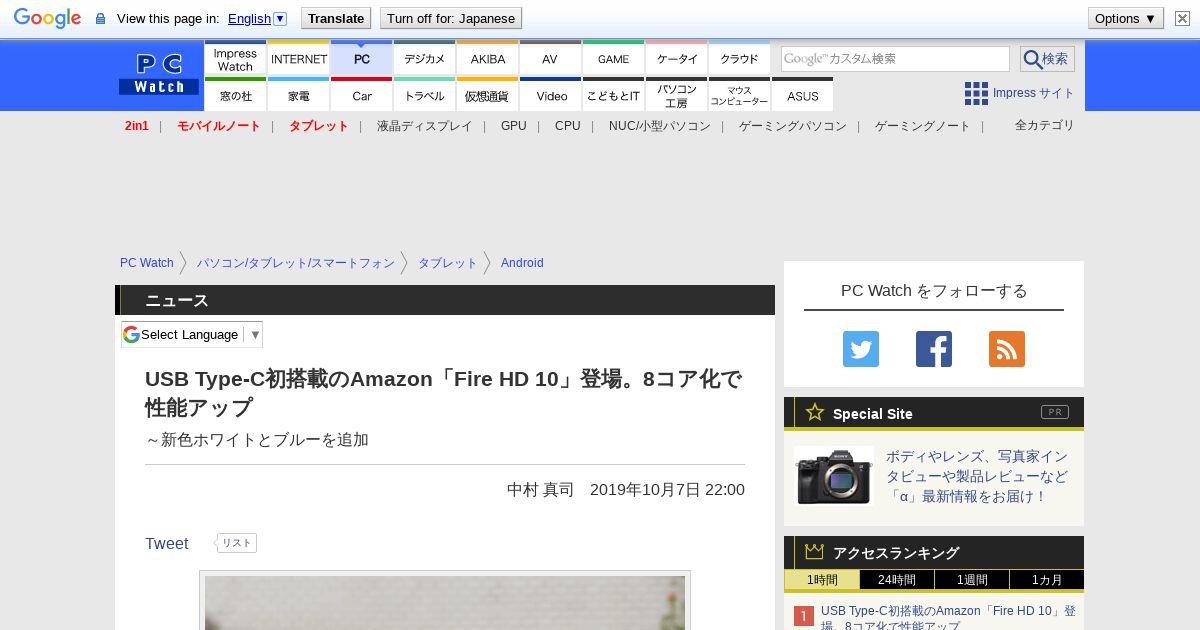Click the CPU category link
Image resolution: width=1200 pixels, height=630 pixels.
click(x=568, y=126)
